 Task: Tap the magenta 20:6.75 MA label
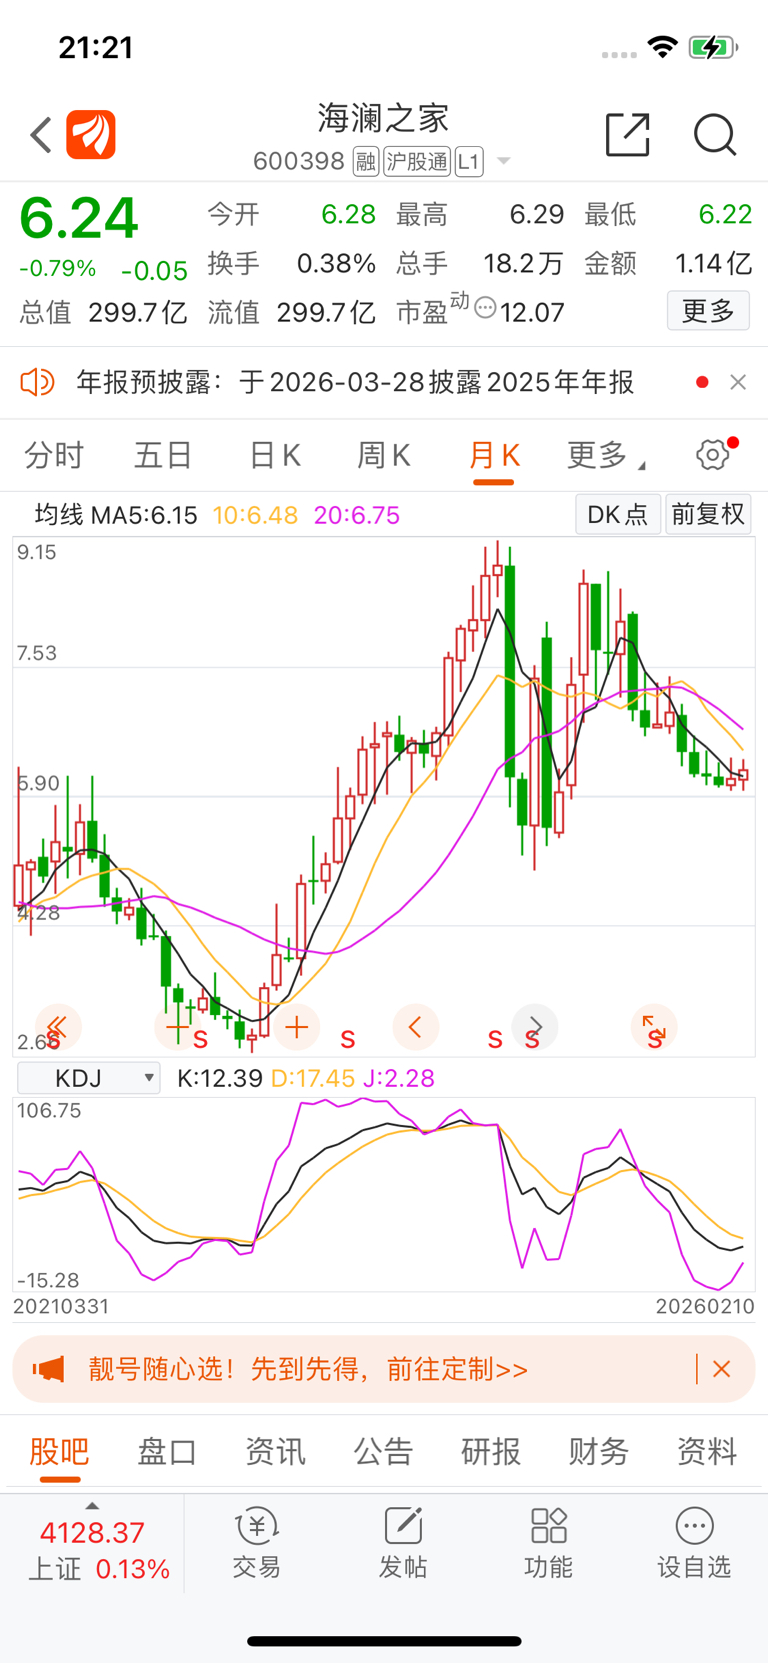[x=357, y=515]
